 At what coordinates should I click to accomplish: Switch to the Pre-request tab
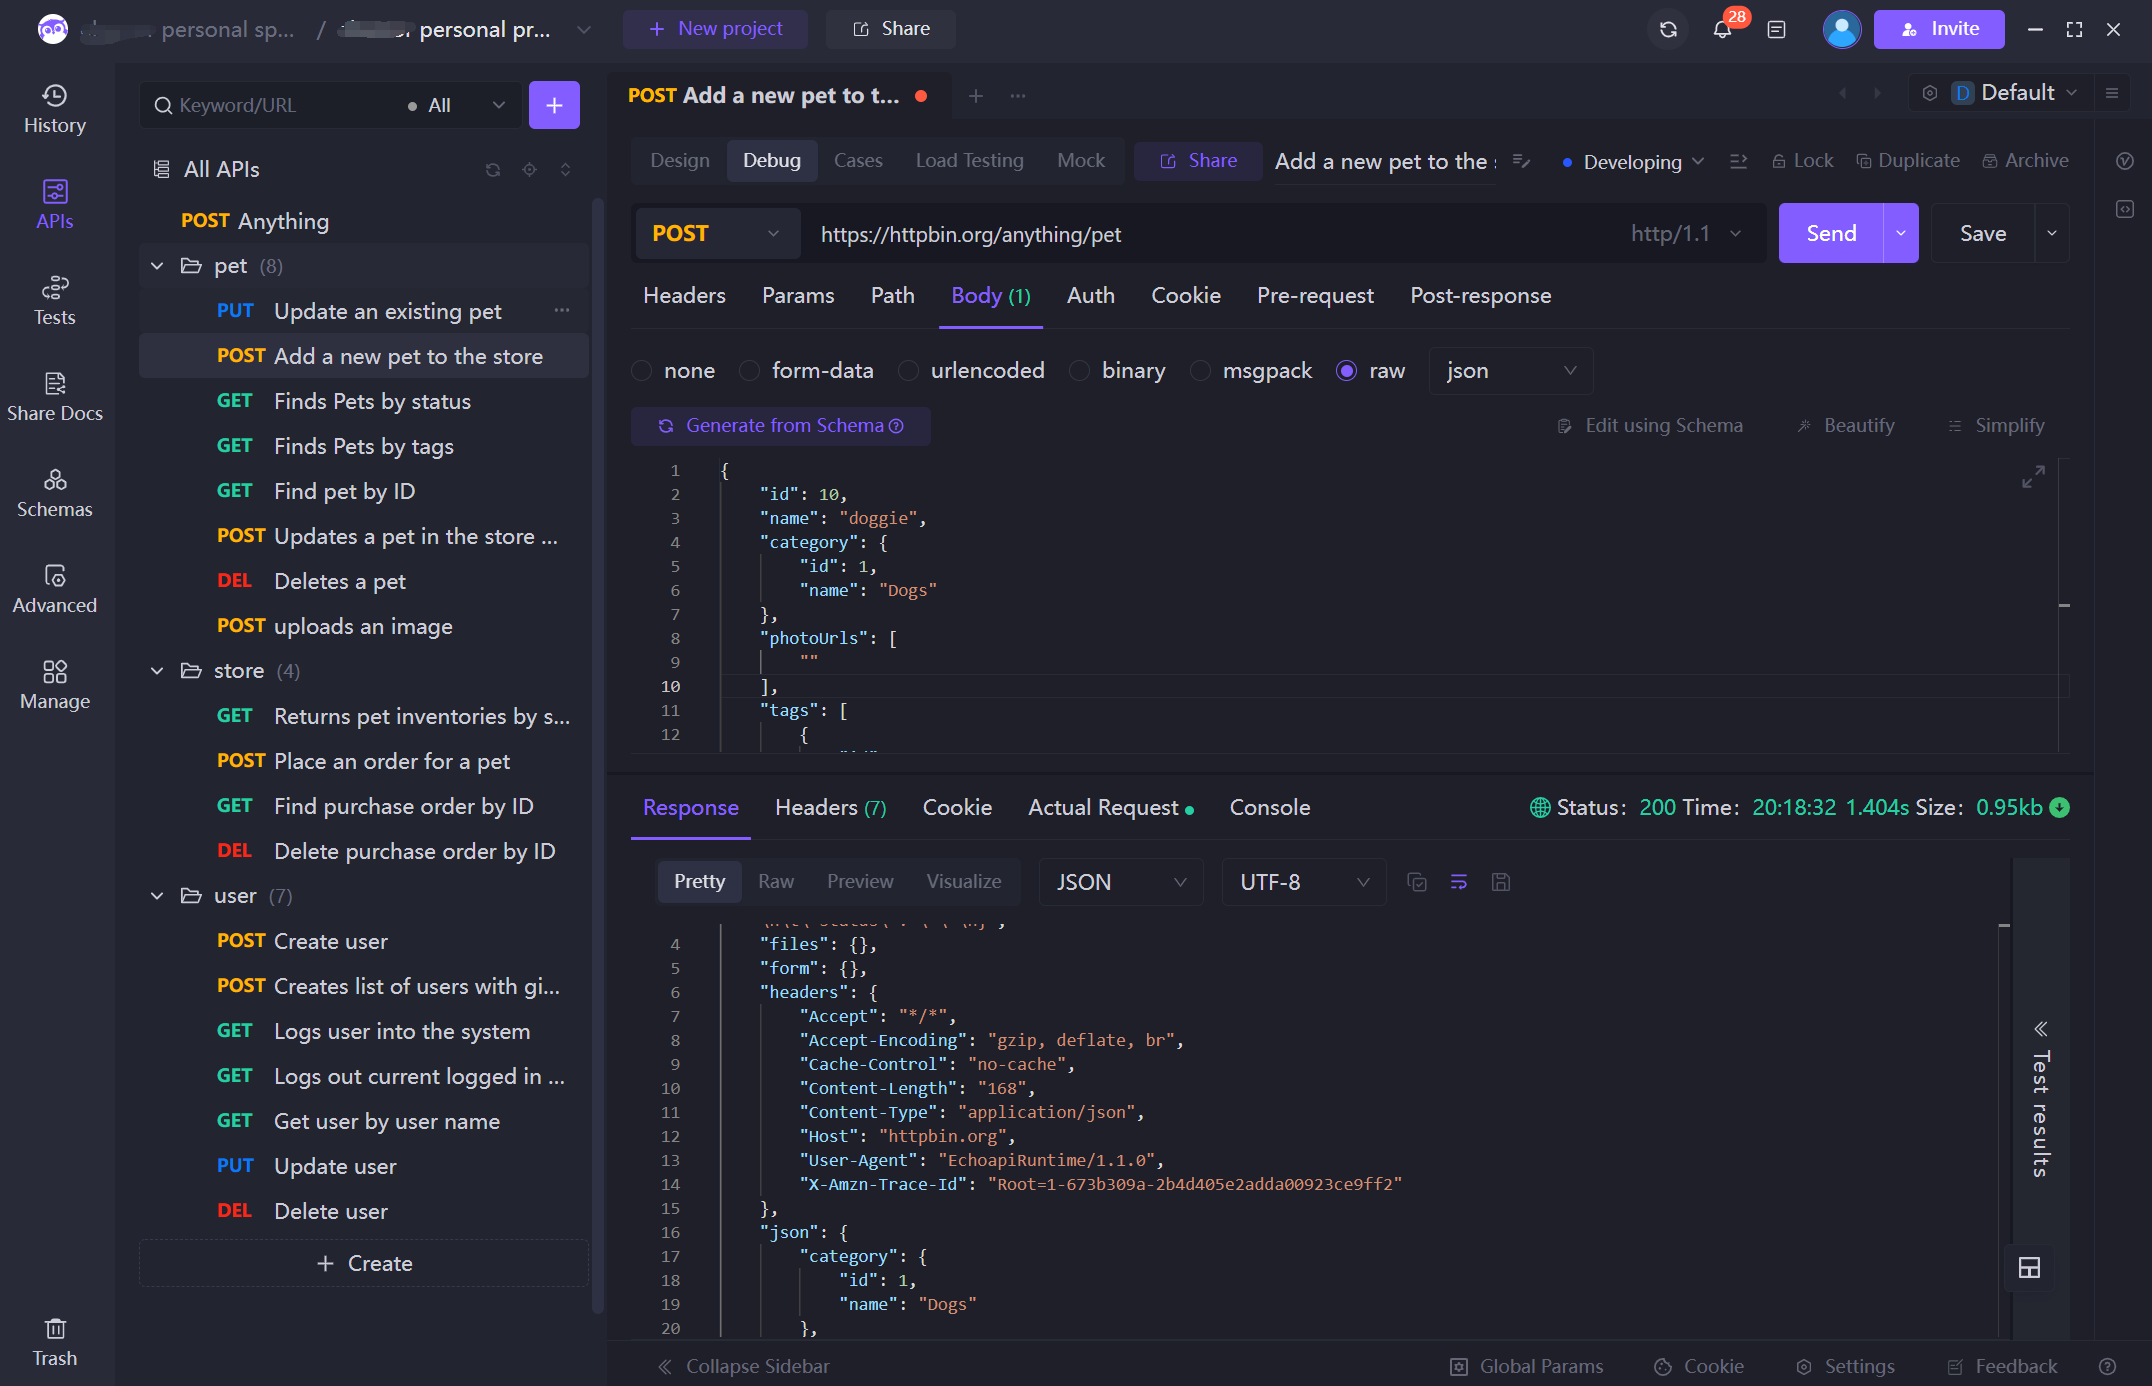(1314, 293)
